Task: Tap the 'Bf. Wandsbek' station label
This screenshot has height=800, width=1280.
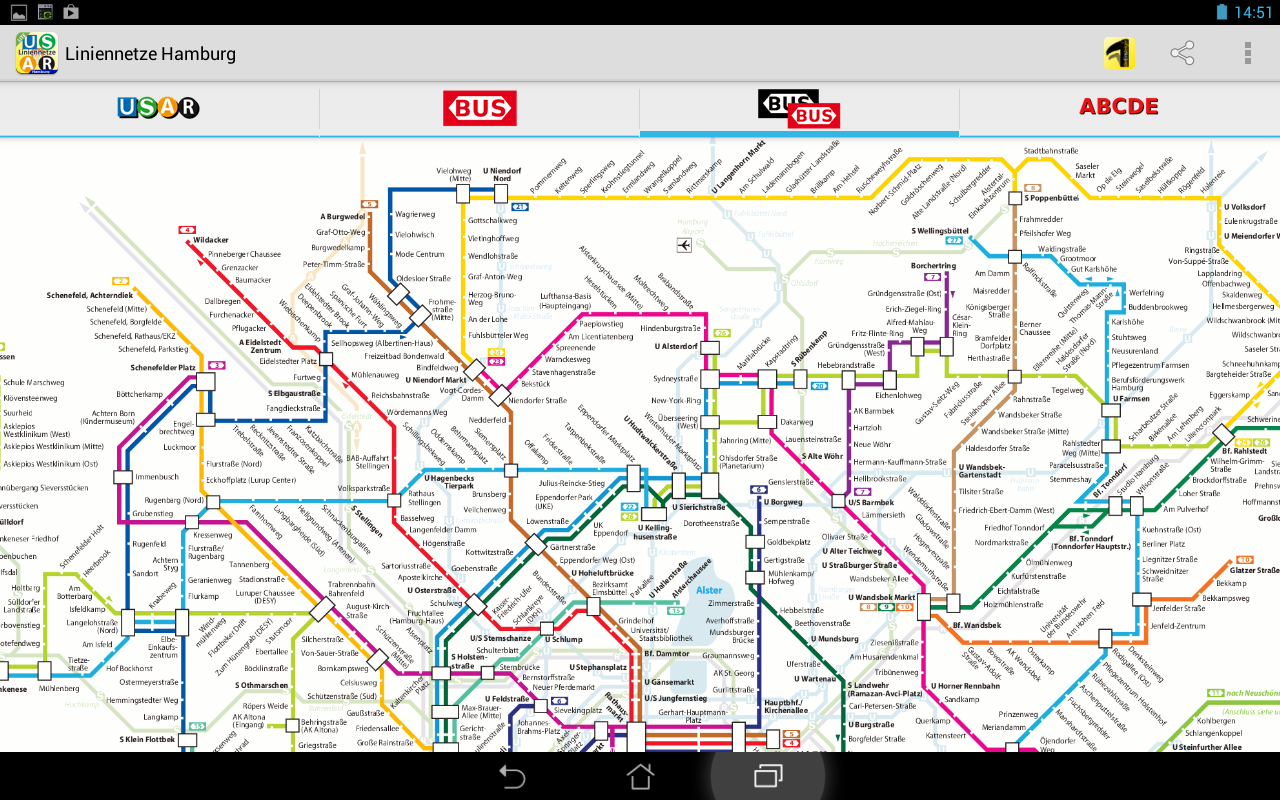Action: tap(977, 625)
